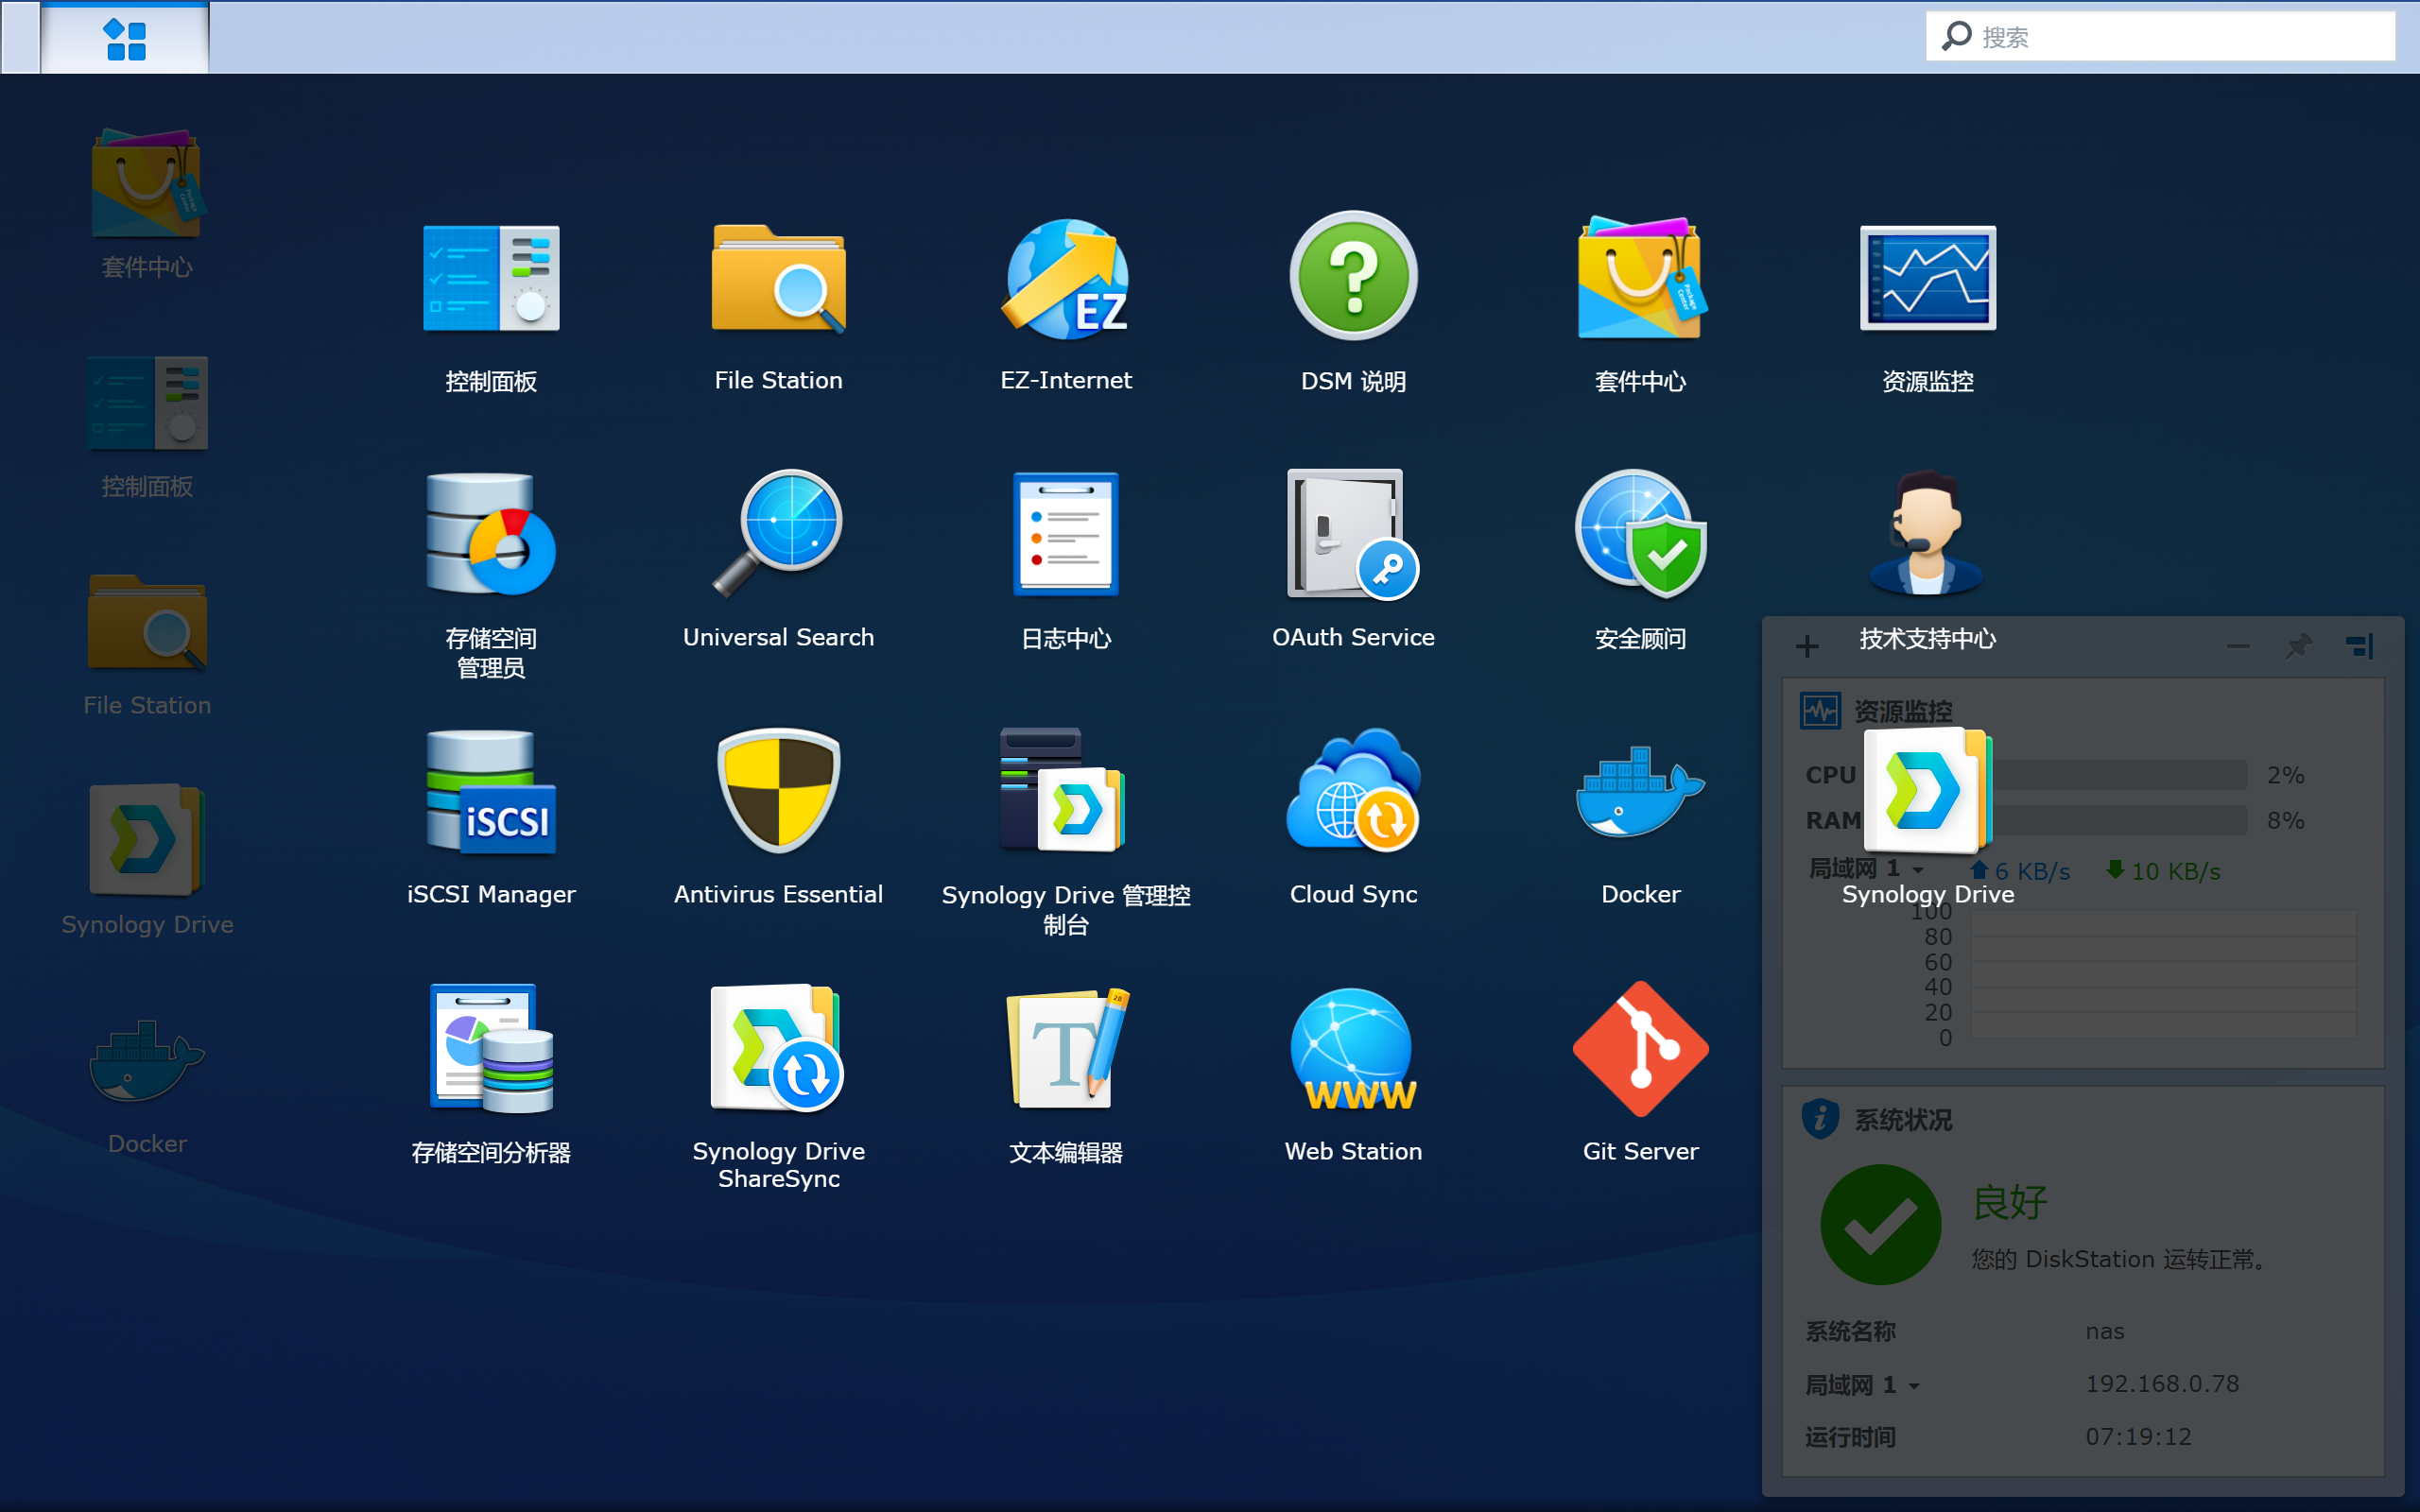The width and height of the screenshot is (2420, 1512).
Task: Open desktop shortcut Docker
Action: coord(147,1060)
